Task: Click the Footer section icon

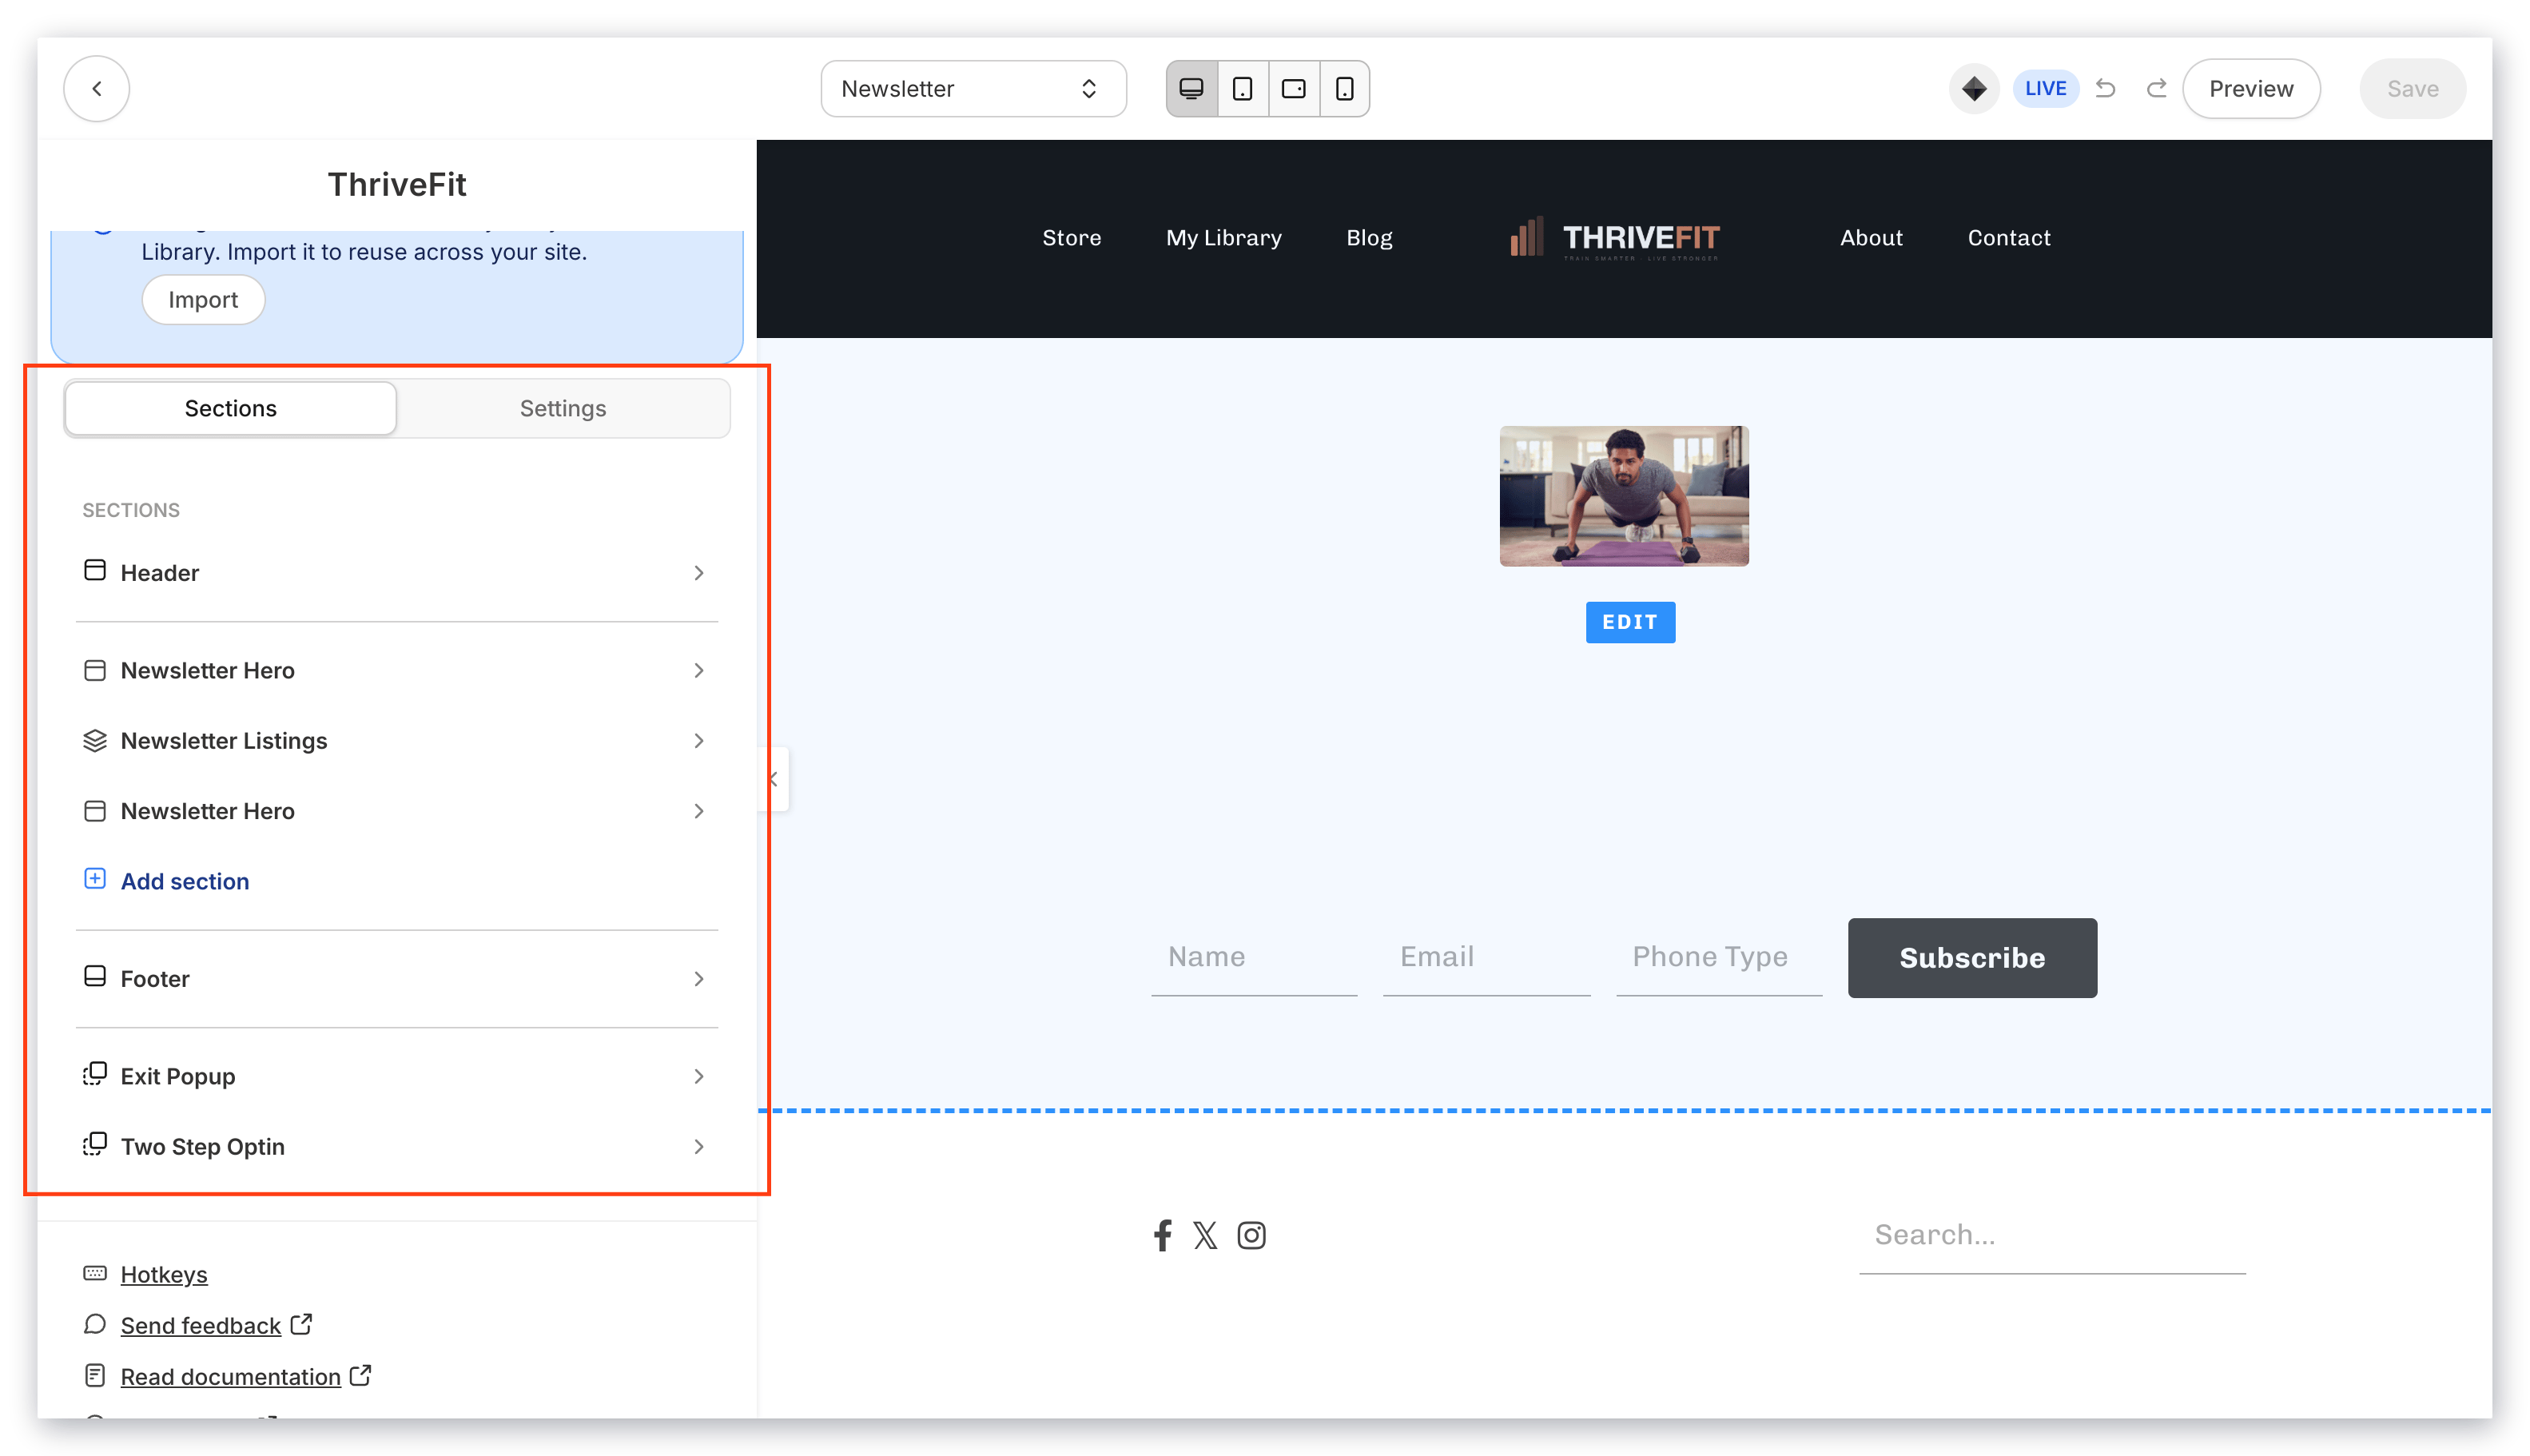Action: [x=95, y=976]
